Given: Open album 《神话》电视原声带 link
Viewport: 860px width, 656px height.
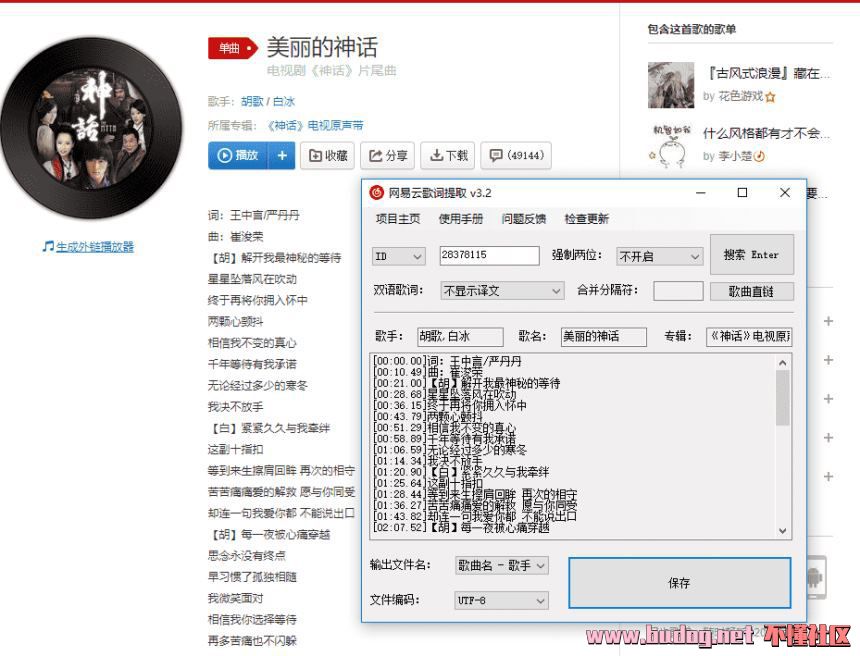Looking at the screenshot, I should coord(315,126).
